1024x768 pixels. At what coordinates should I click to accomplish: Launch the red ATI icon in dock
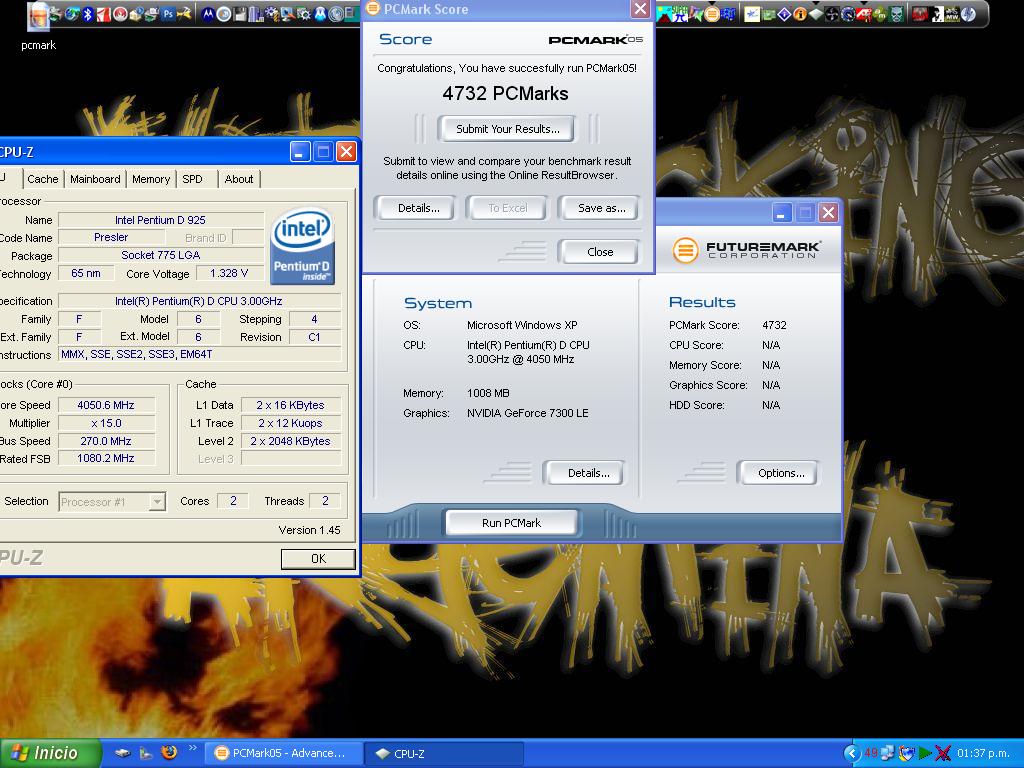864,14
